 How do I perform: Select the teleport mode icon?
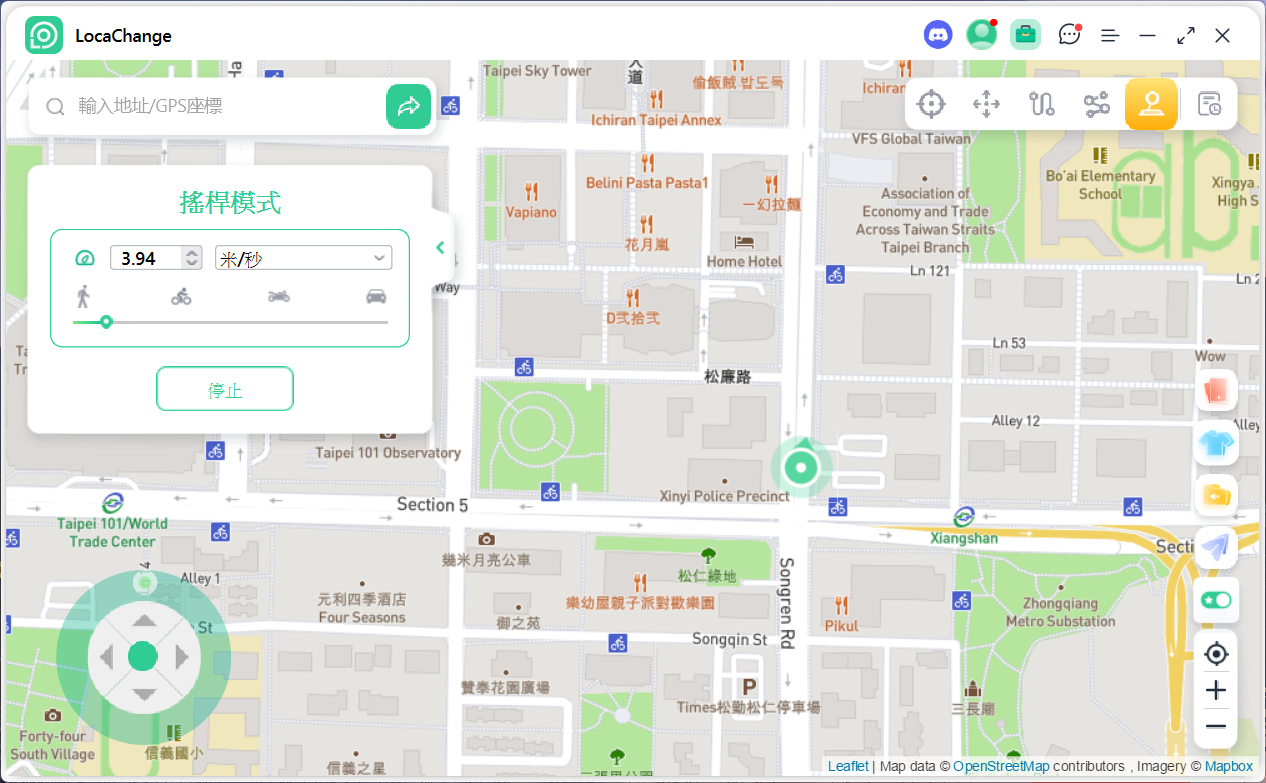(x=931, y=104)
